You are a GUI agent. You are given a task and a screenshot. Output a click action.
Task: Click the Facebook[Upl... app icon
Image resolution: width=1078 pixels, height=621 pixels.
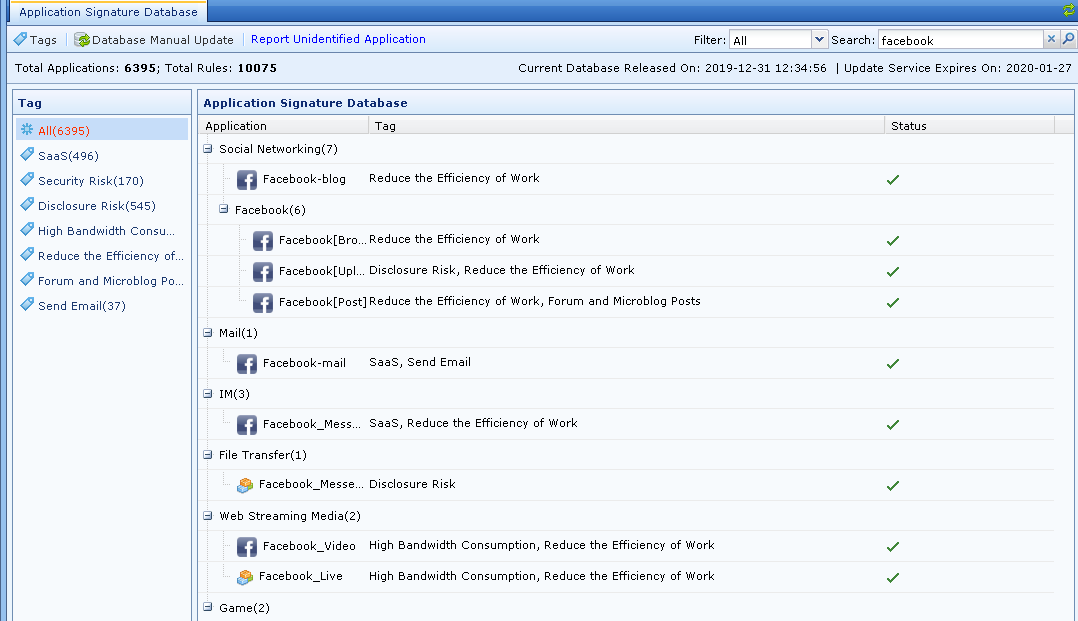[263, 272]
